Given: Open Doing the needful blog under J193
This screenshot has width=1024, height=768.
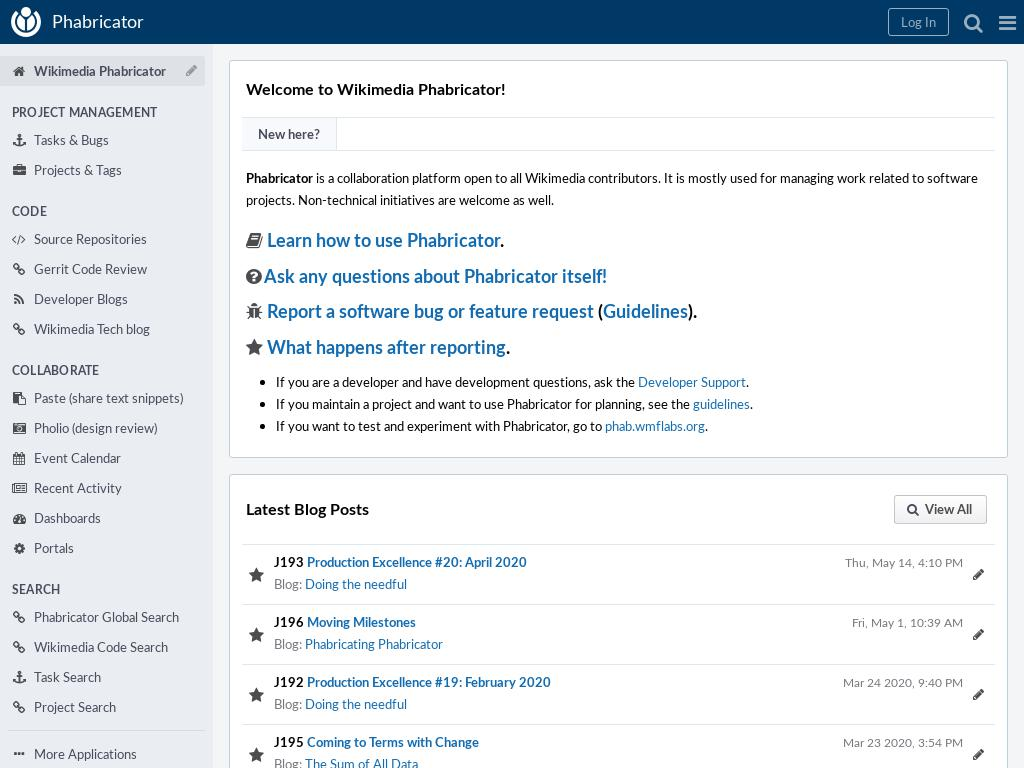Looking at the screenshot, I should pyautogui.click(x=356, y=584).
